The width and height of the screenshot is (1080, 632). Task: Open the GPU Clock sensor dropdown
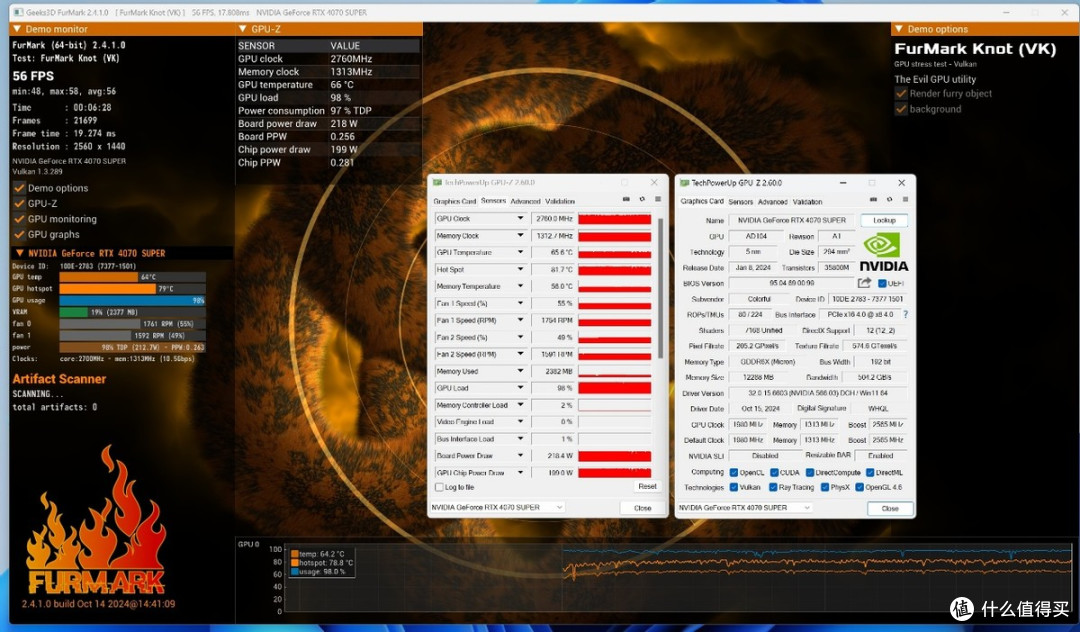tap(521, 218)
